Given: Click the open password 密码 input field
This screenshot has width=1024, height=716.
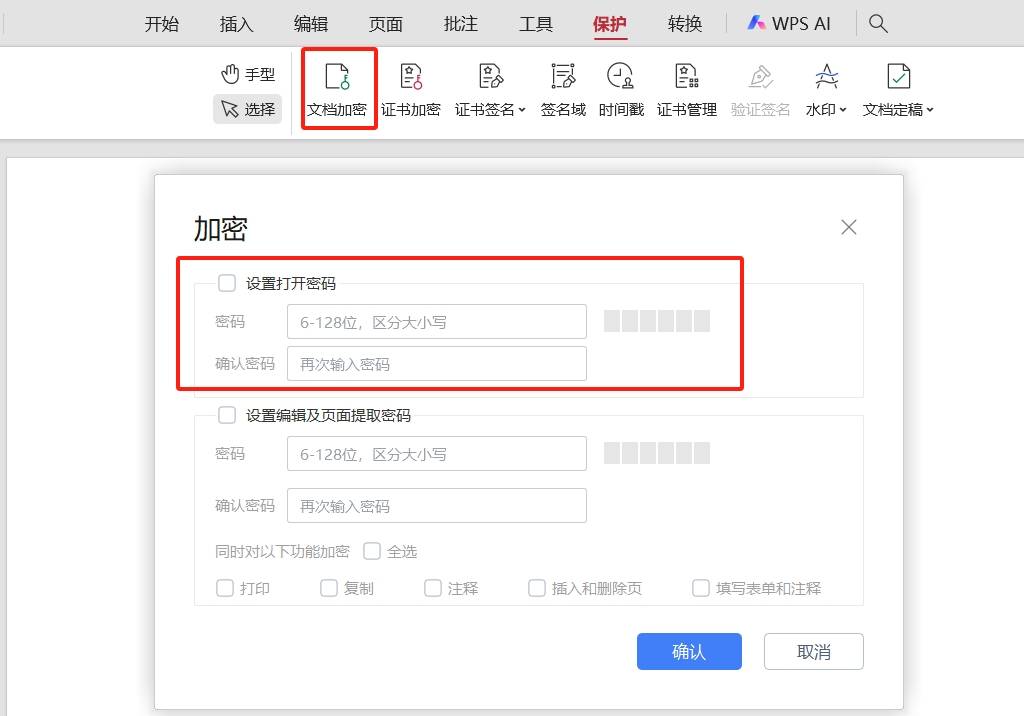Looking at the screenshot, I should [436, 322].
